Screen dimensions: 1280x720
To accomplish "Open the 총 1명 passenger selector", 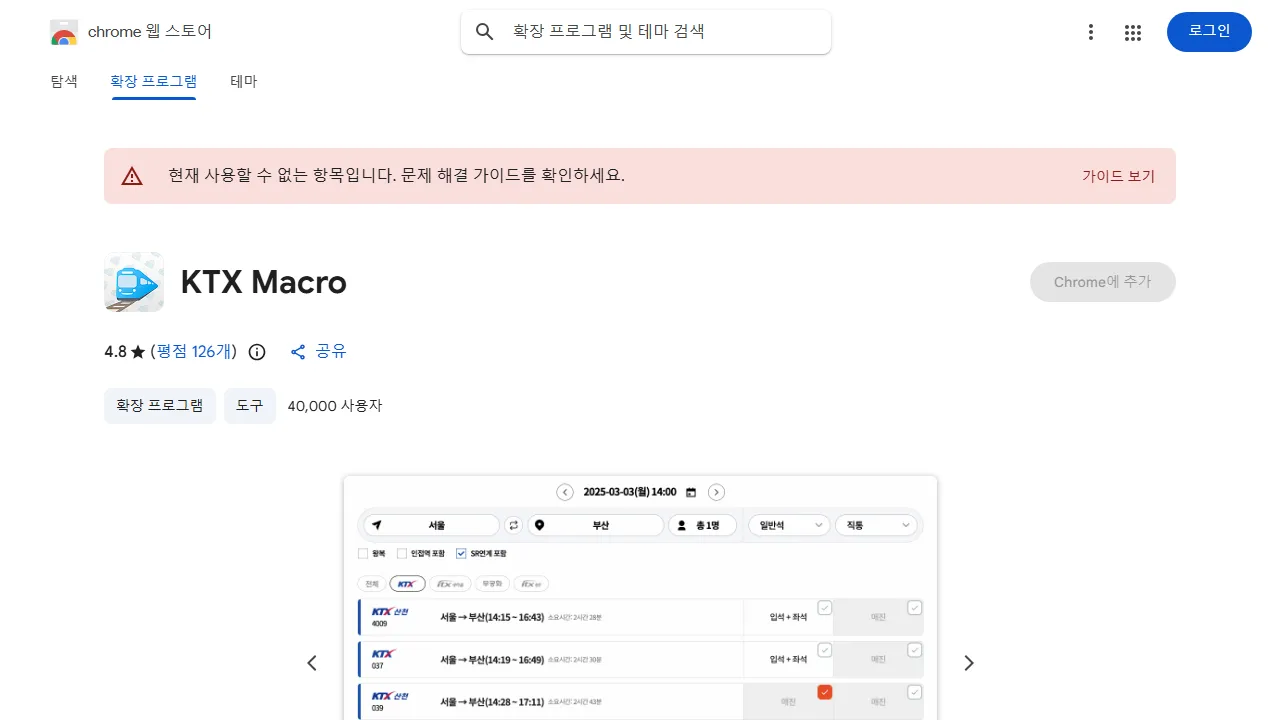I will coord(702,524).
